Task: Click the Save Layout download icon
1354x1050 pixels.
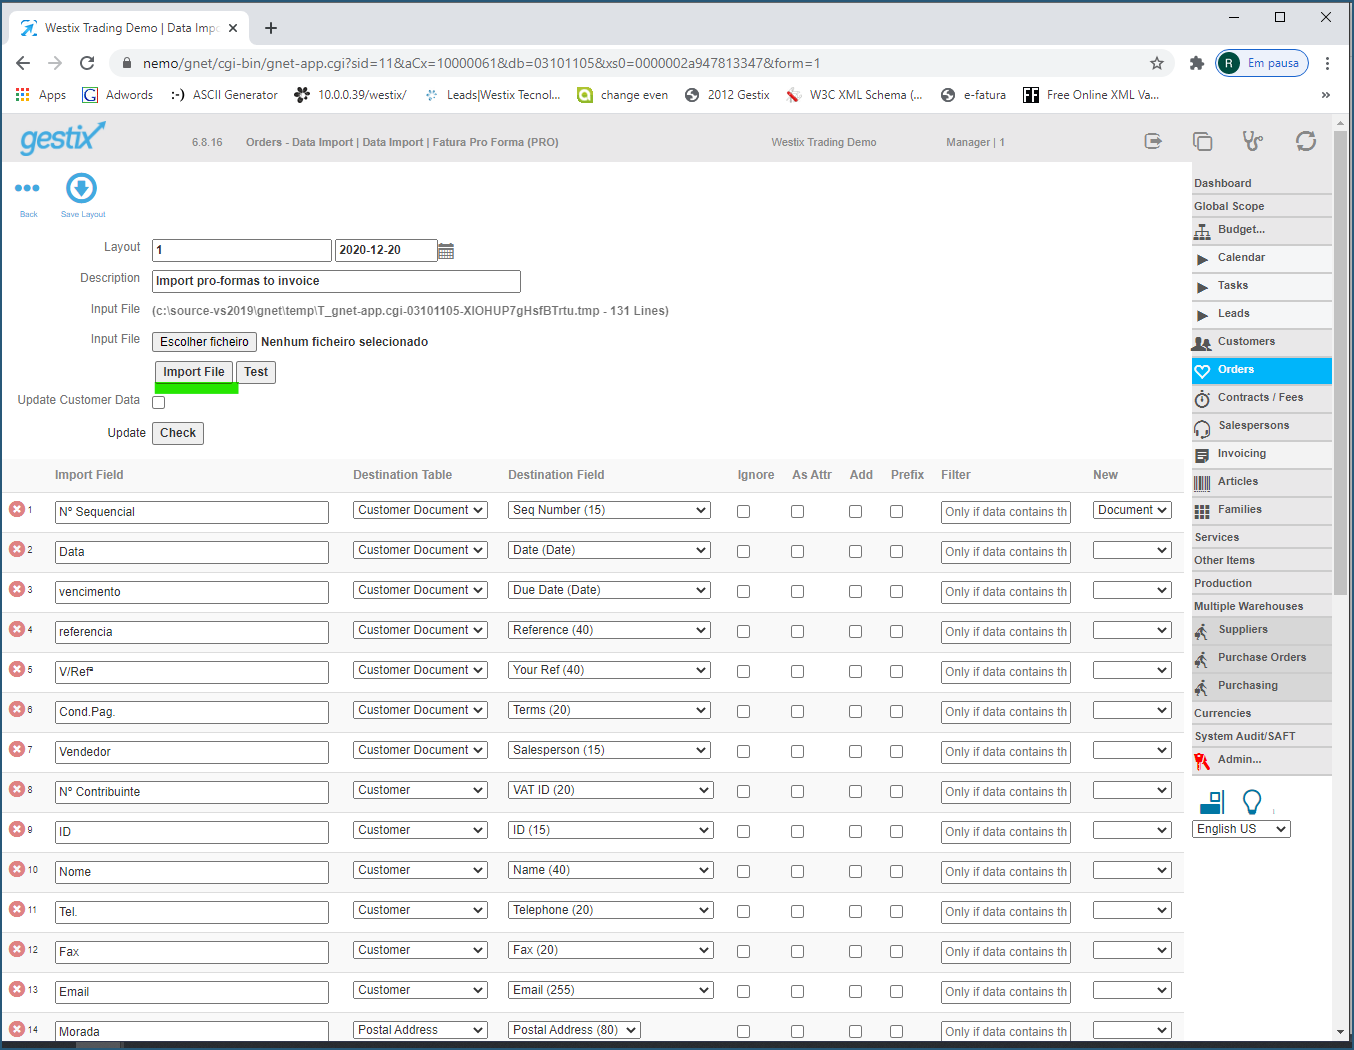Action: coord(81,188)
